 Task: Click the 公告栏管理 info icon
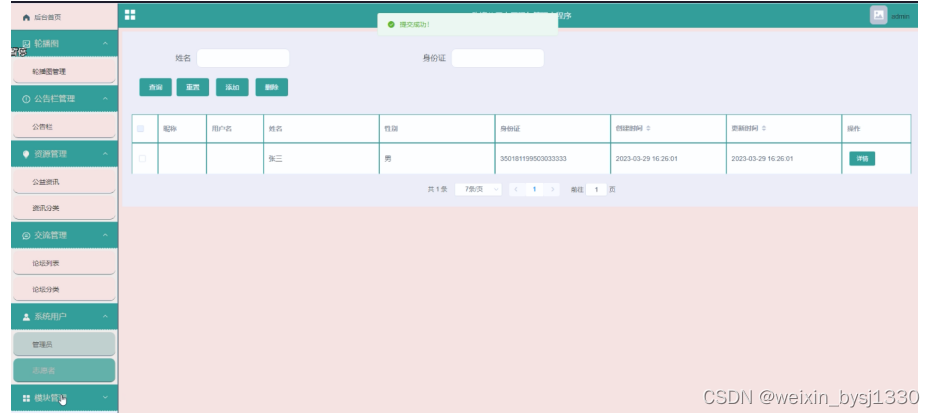tap(26, 99)
